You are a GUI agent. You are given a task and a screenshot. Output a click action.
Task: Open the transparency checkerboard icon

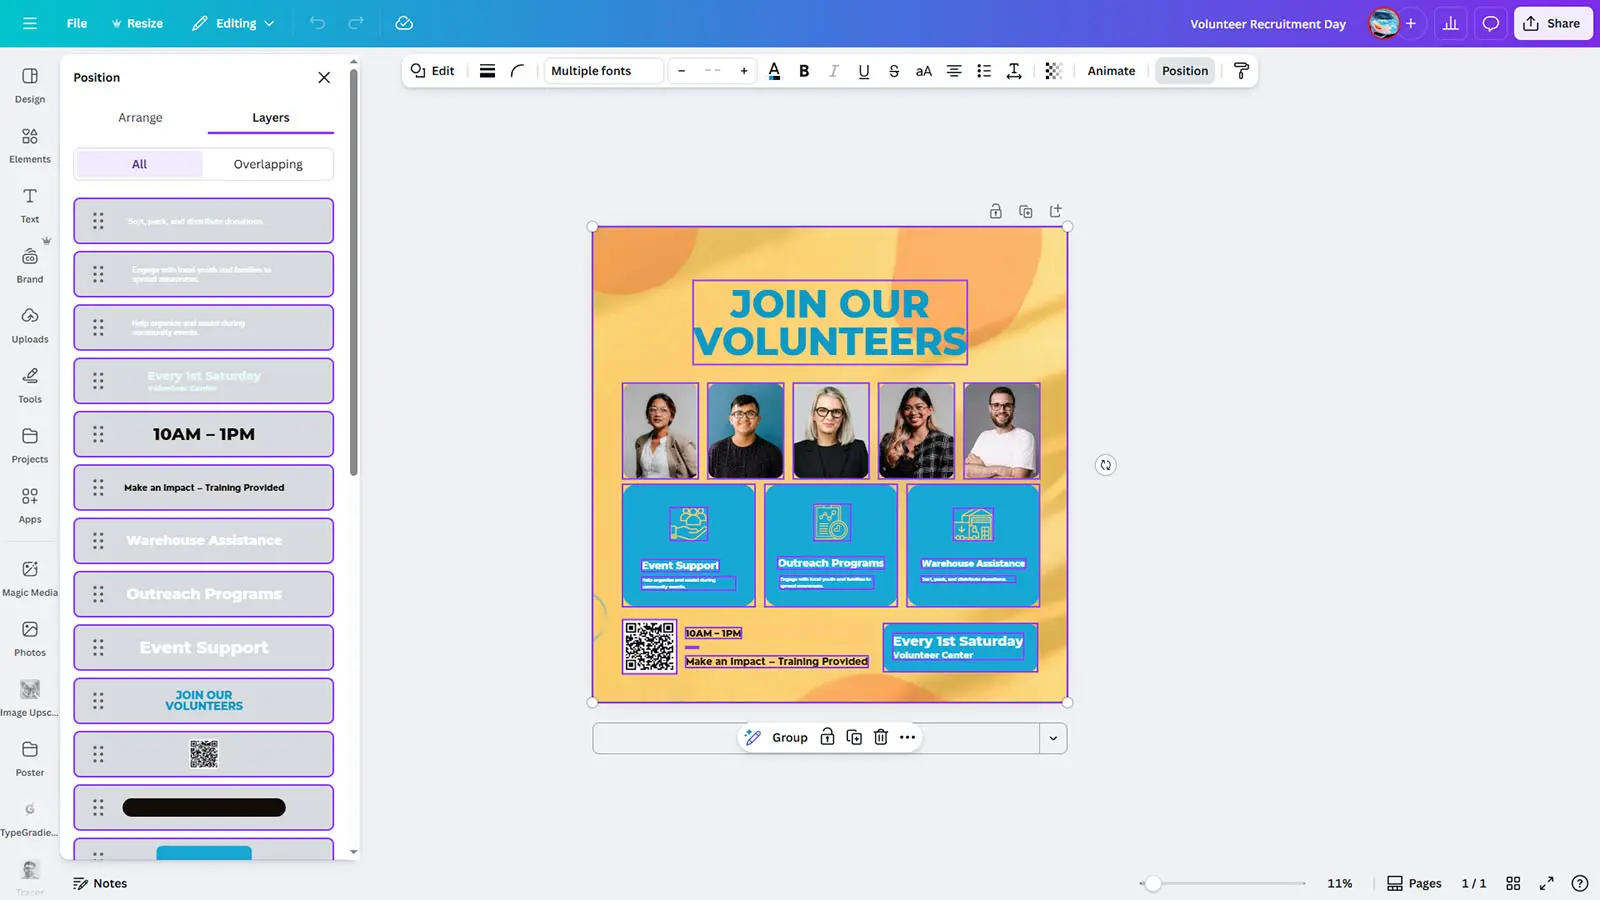tap(1053, 71)
